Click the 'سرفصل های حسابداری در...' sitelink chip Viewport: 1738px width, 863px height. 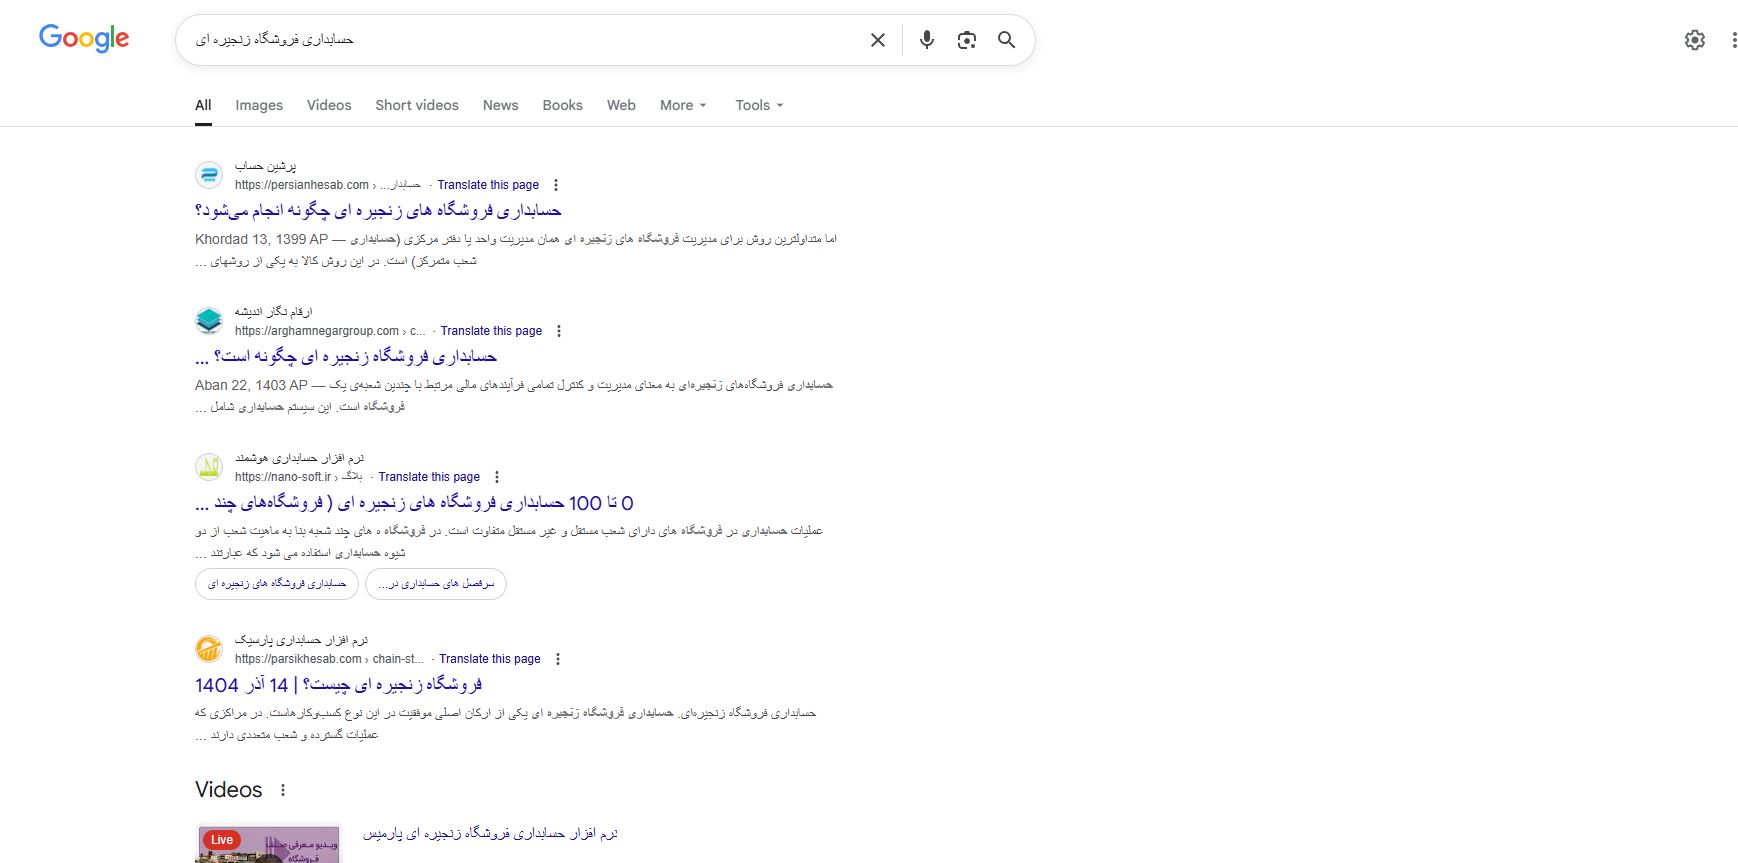[x=436, y=584]
